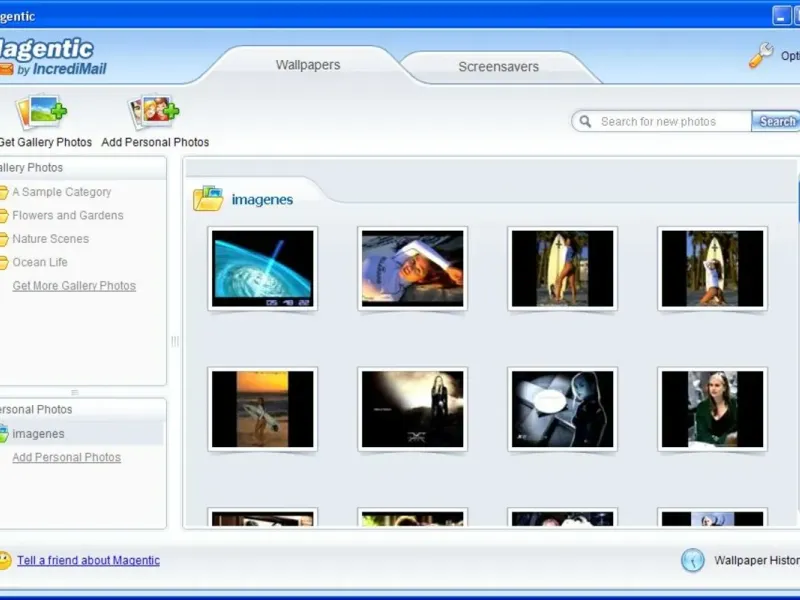Image resolution: width=800 pixels, height=600 pixels.
Task: Select the Ocean Life category folder
Action: [x=40, y=262]
